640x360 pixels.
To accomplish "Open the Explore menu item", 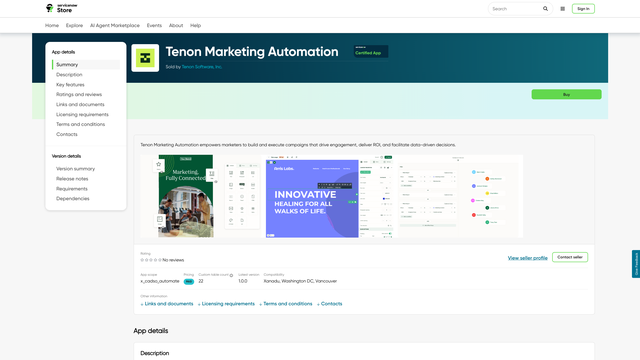I will point(74,25).
